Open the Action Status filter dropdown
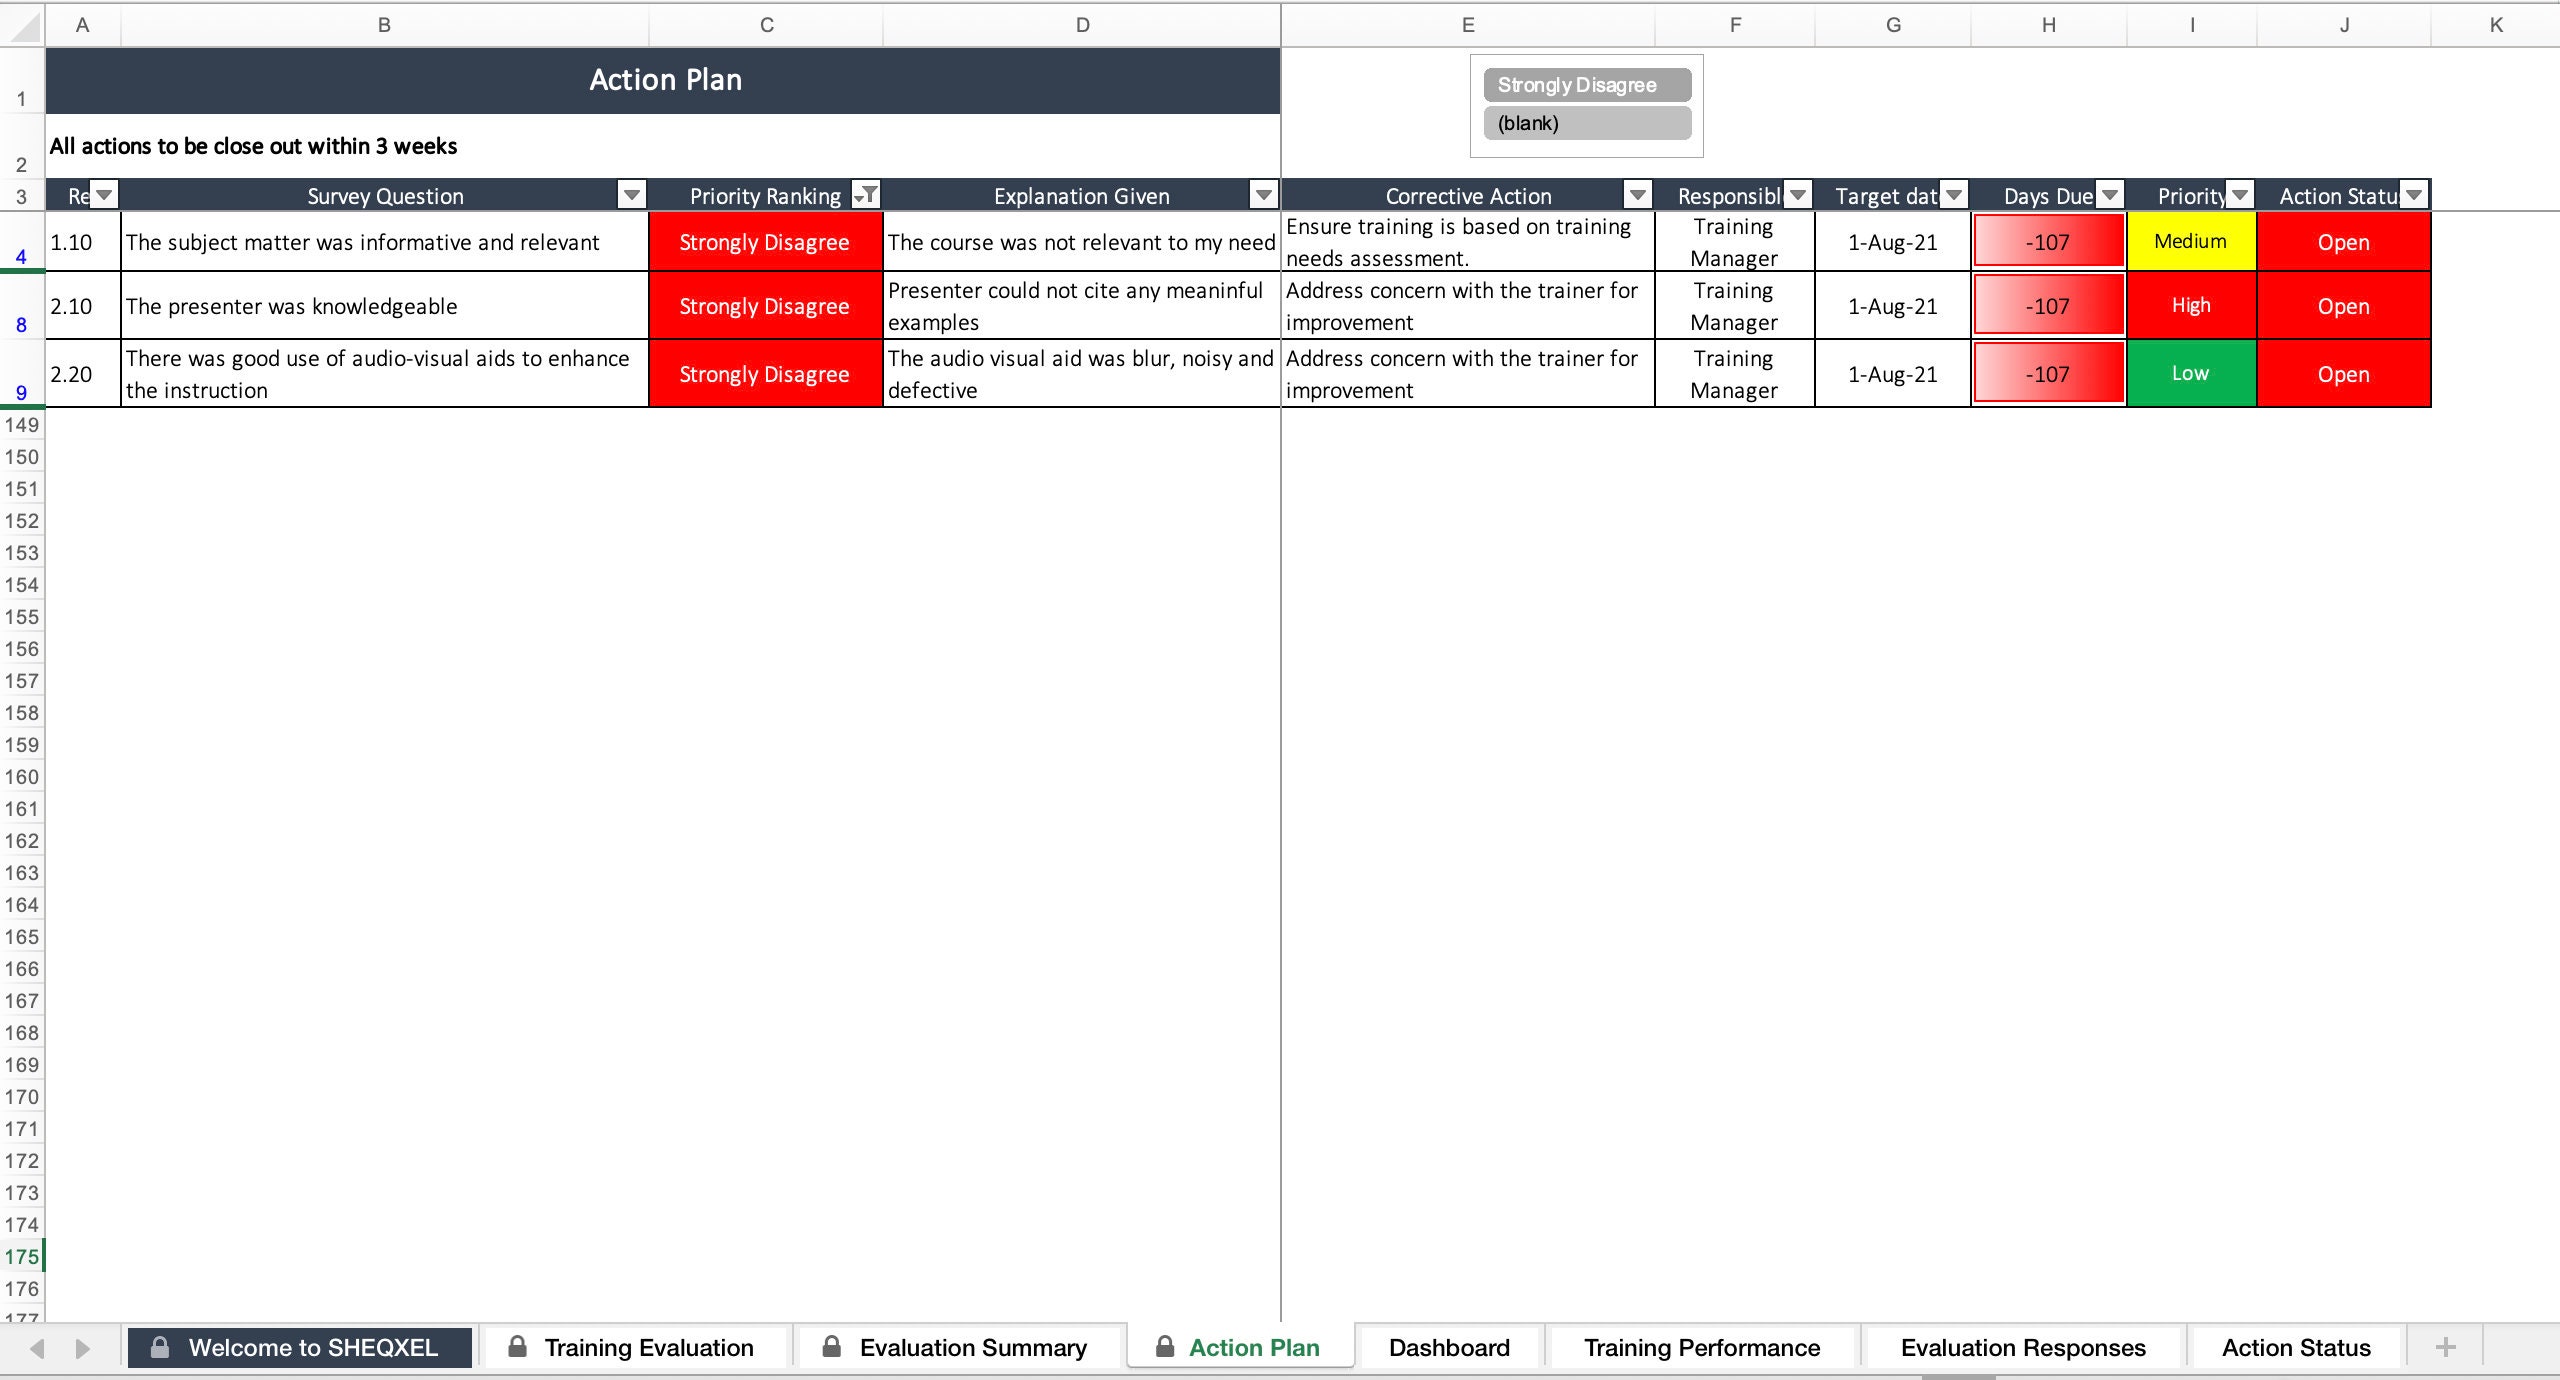Viewport: 2560px width, 1380px height. tap(2417, 194)
